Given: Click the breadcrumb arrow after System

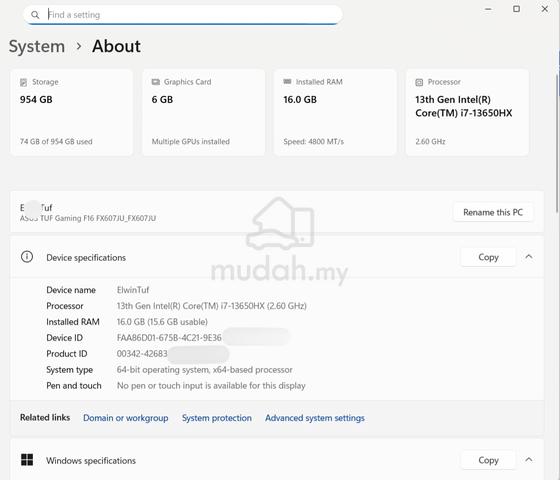Looking at the screenshot, I should (x=79, y=46).
